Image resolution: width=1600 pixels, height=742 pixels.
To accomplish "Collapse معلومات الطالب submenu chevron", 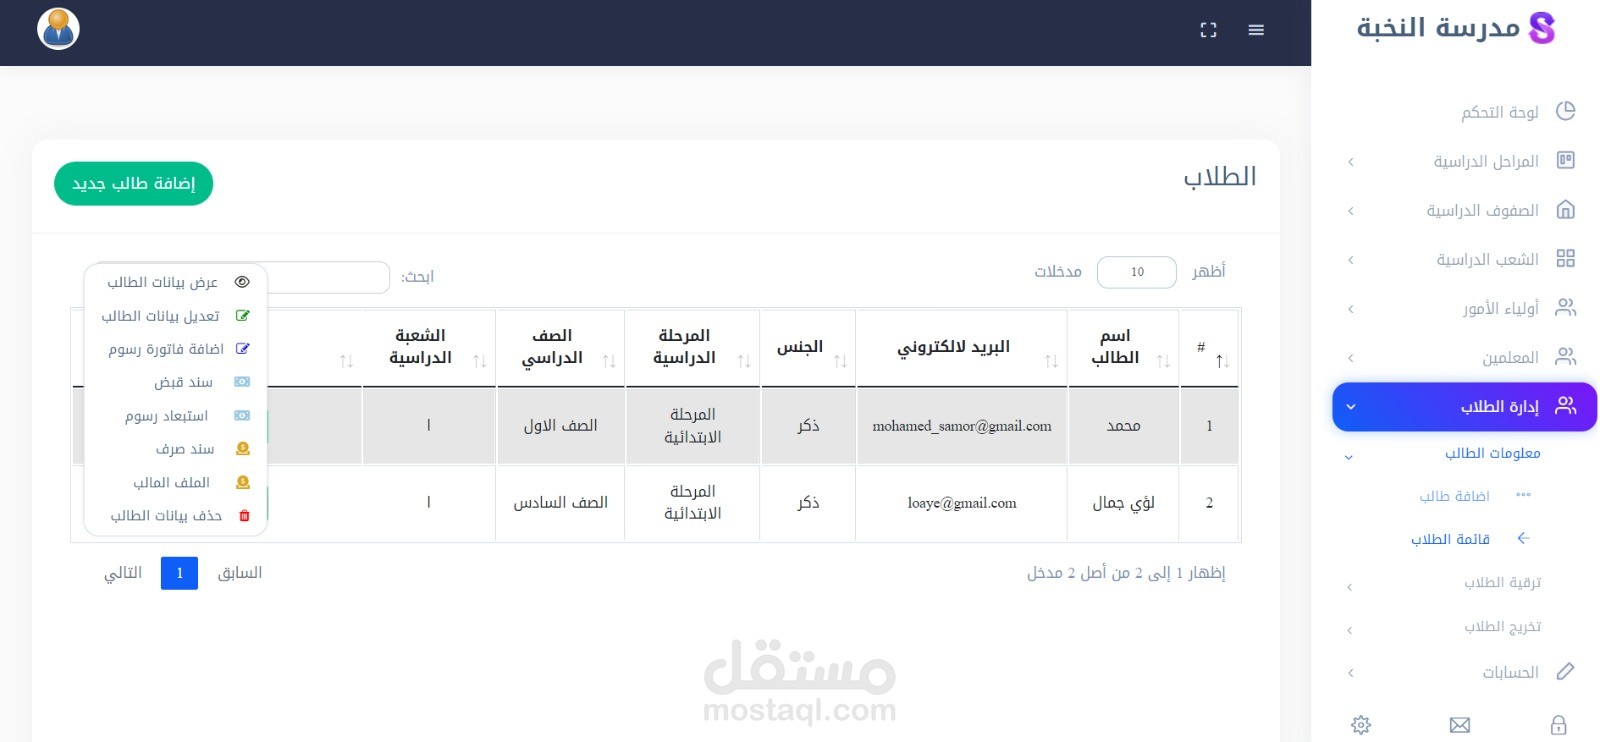I will pos(1349,456).
